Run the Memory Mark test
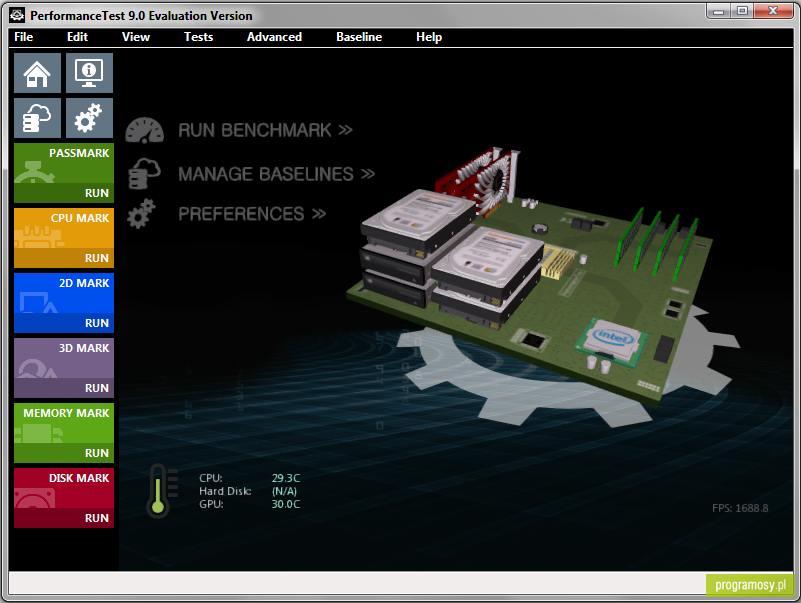The image size is (801, 603). pyautogui.click(x=97, y=453)
